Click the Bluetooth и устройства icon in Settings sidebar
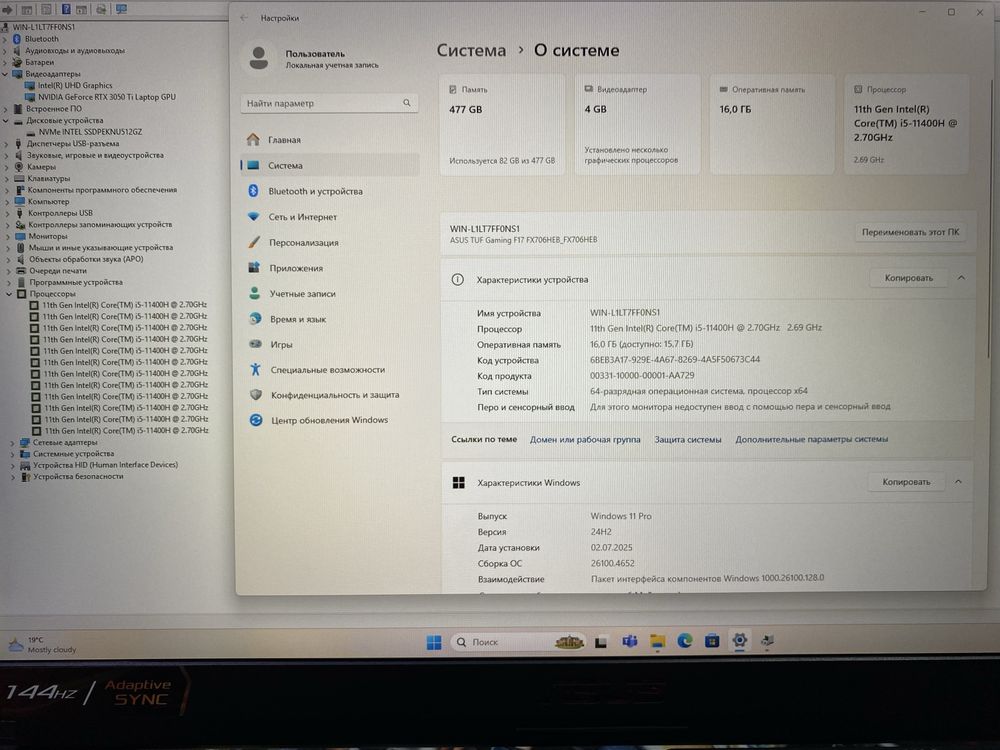The height and width of the screenshot is (750, 1000). pos(253,191)
